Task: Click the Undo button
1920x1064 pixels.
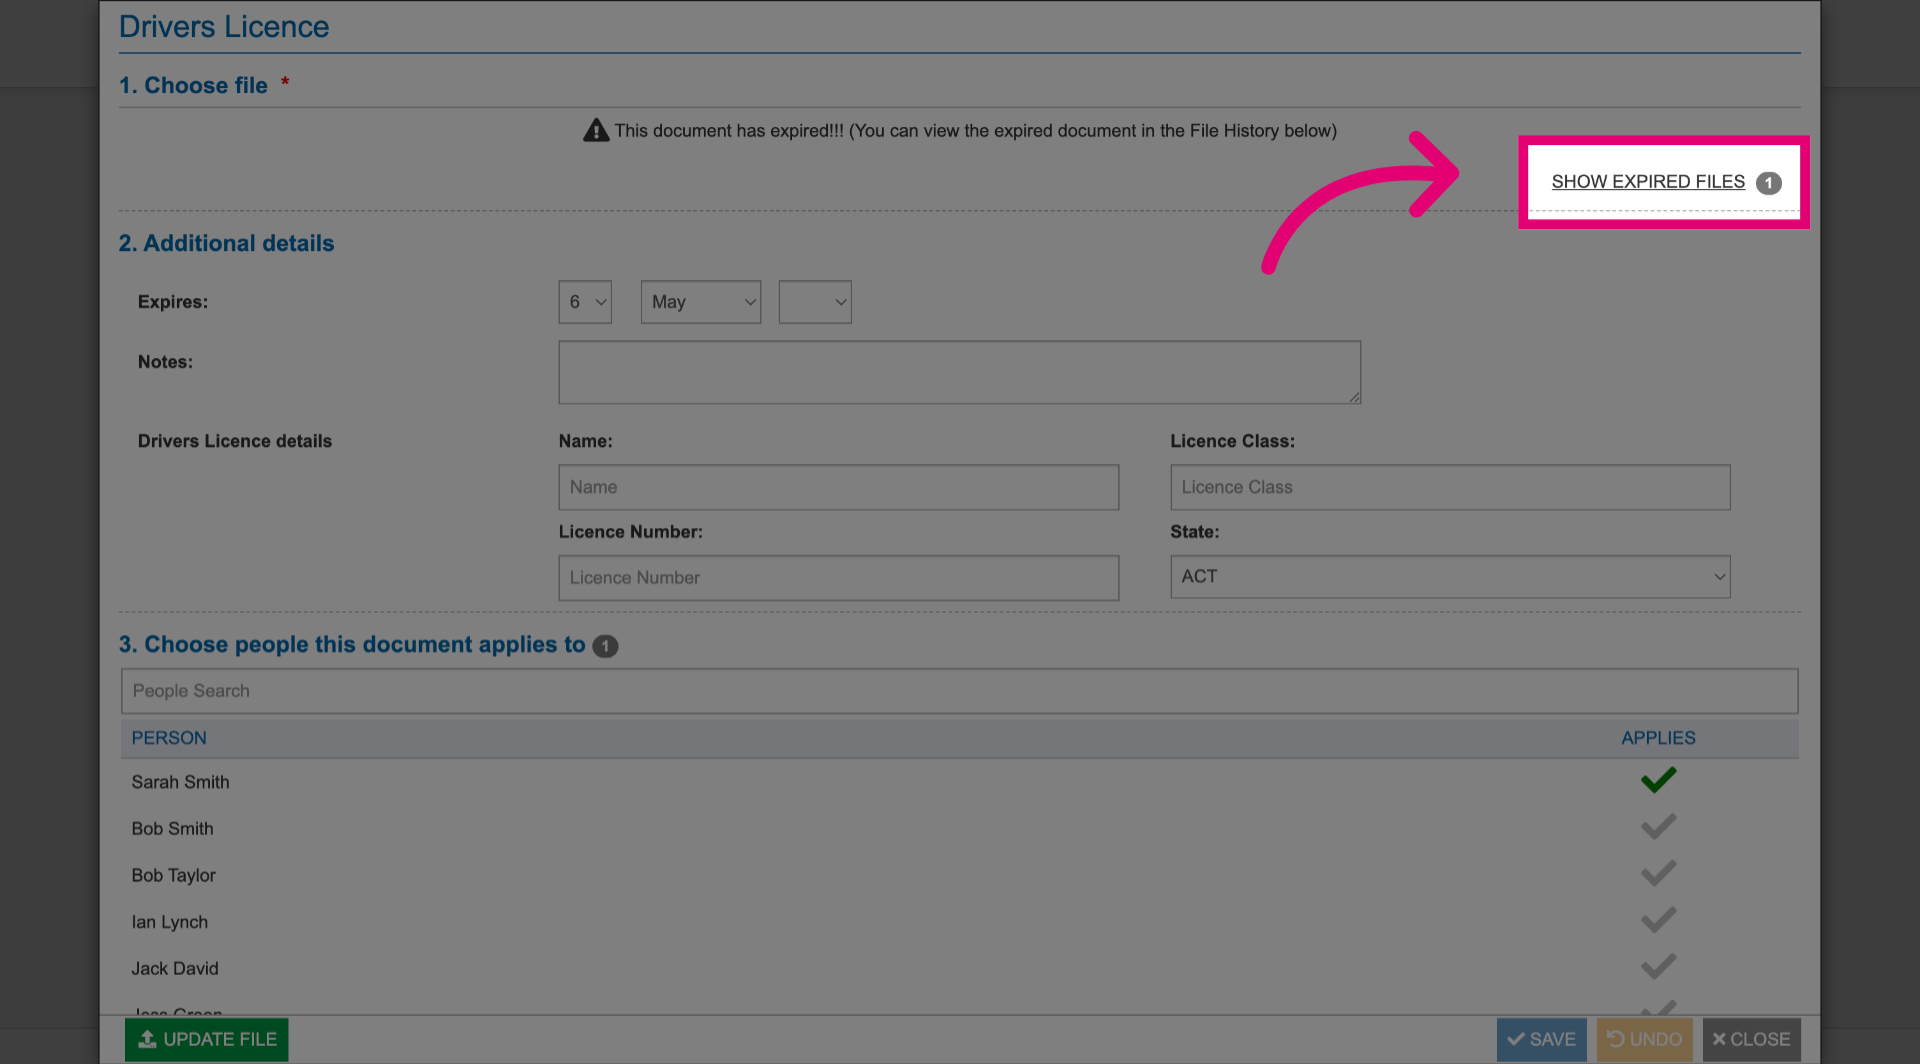Action: [1644, 1040]
